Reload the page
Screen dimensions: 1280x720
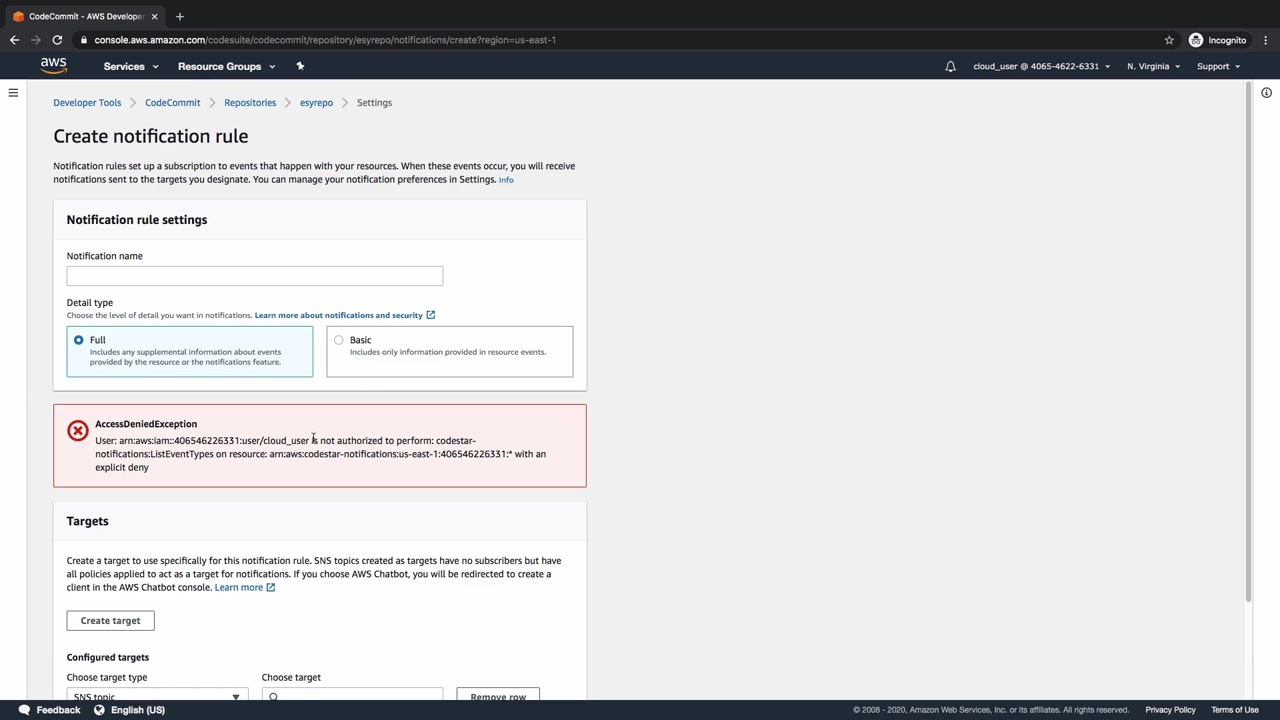(57, 40)
